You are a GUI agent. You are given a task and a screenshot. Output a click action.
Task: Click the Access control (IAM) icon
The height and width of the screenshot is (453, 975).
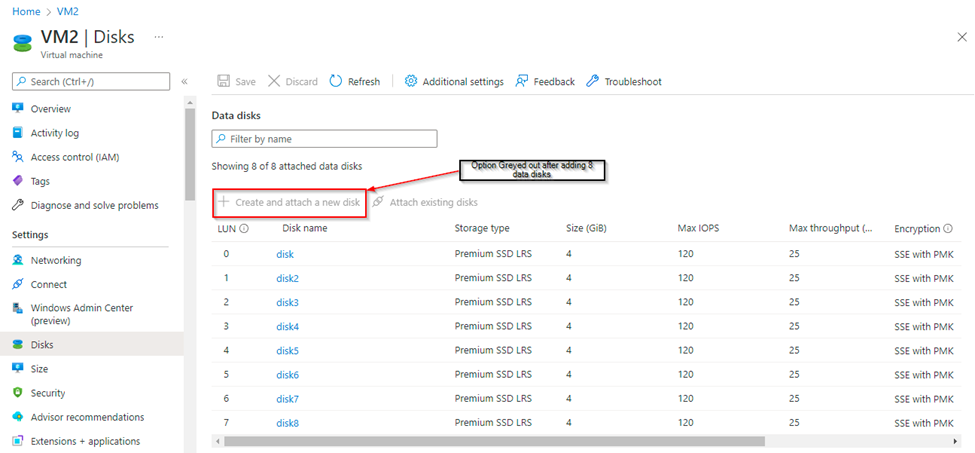(18, 157)
